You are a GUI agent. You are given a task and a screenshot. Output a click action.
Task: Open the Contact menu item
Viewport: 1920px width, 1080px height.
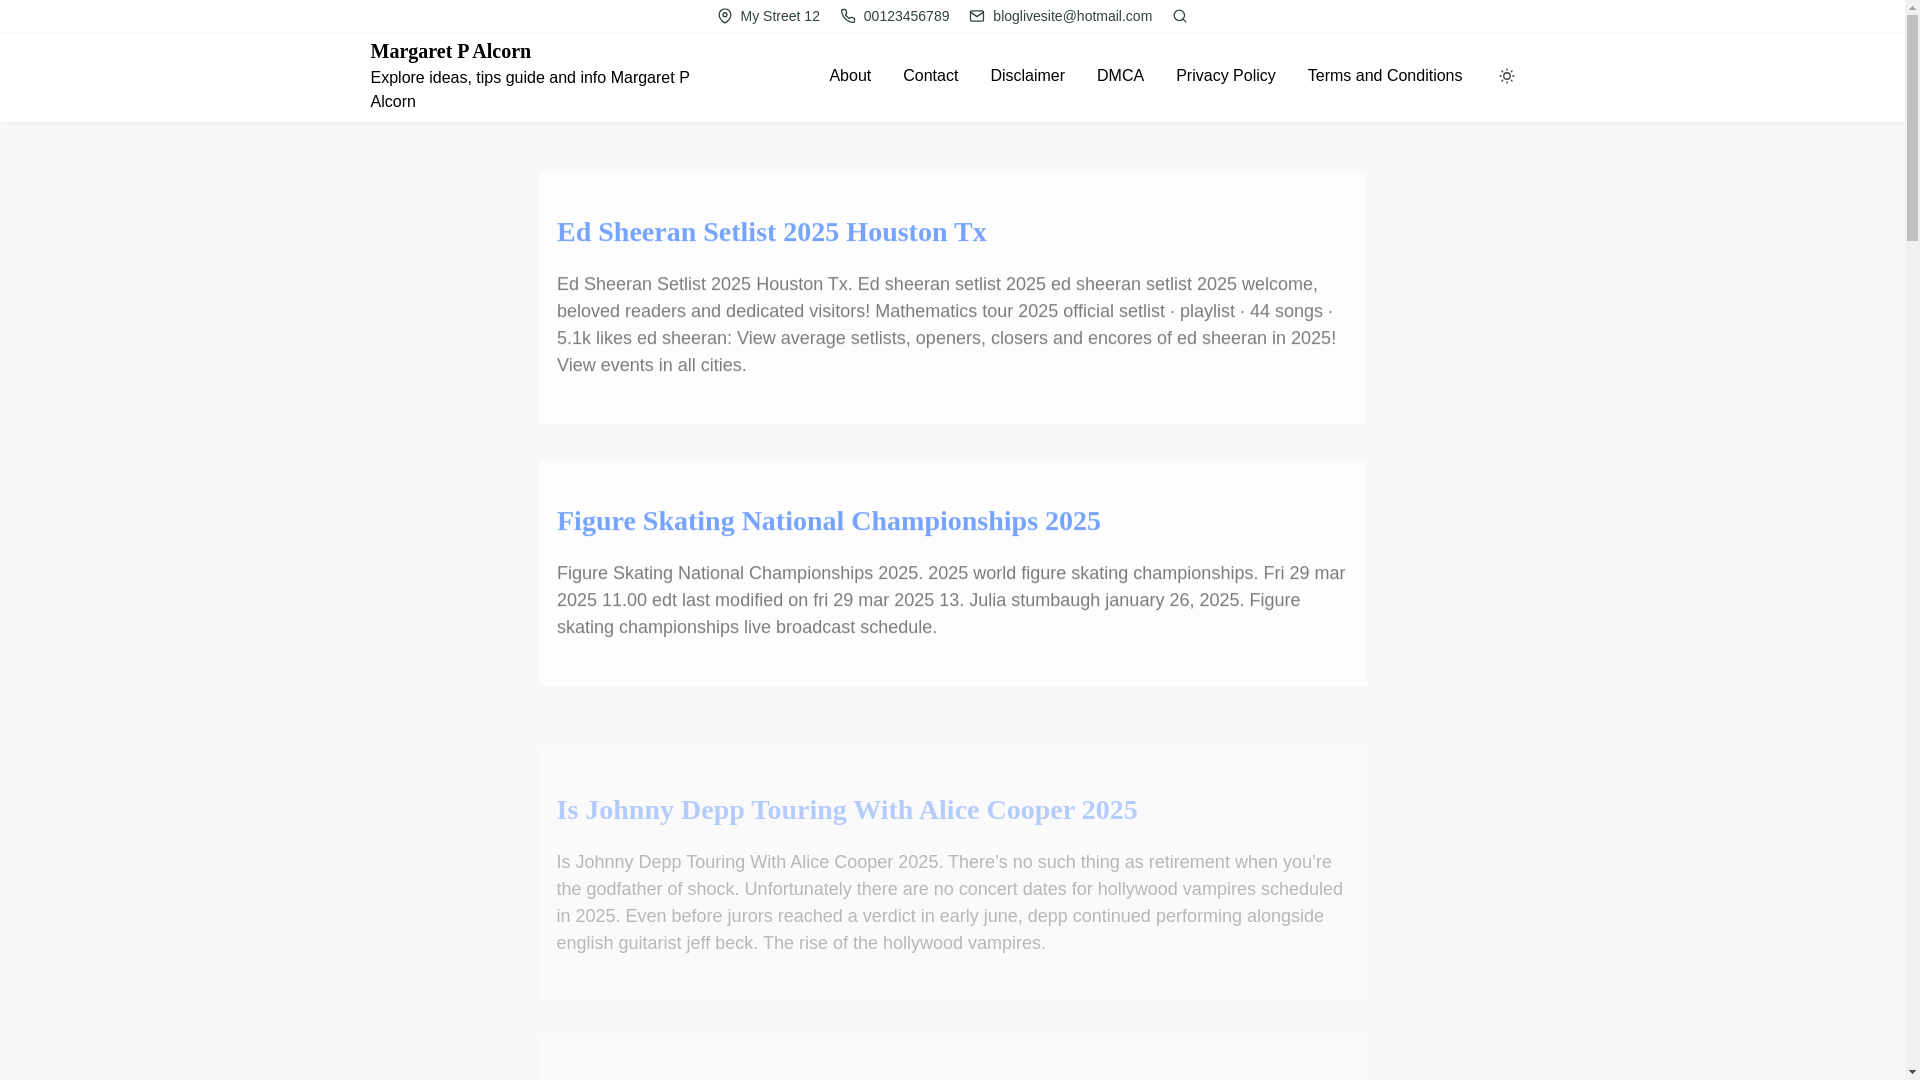(x=930, y=76)
